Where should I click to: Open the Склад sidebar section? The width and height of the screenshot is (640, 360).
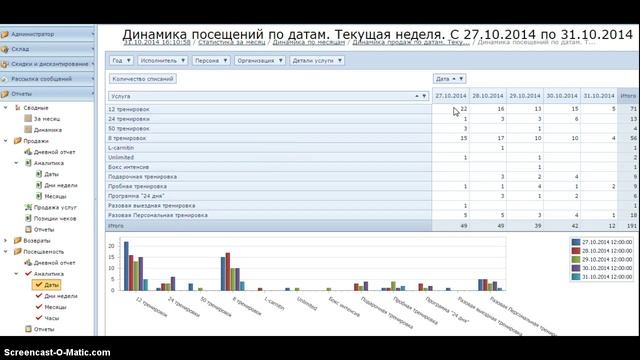[47, 49]
